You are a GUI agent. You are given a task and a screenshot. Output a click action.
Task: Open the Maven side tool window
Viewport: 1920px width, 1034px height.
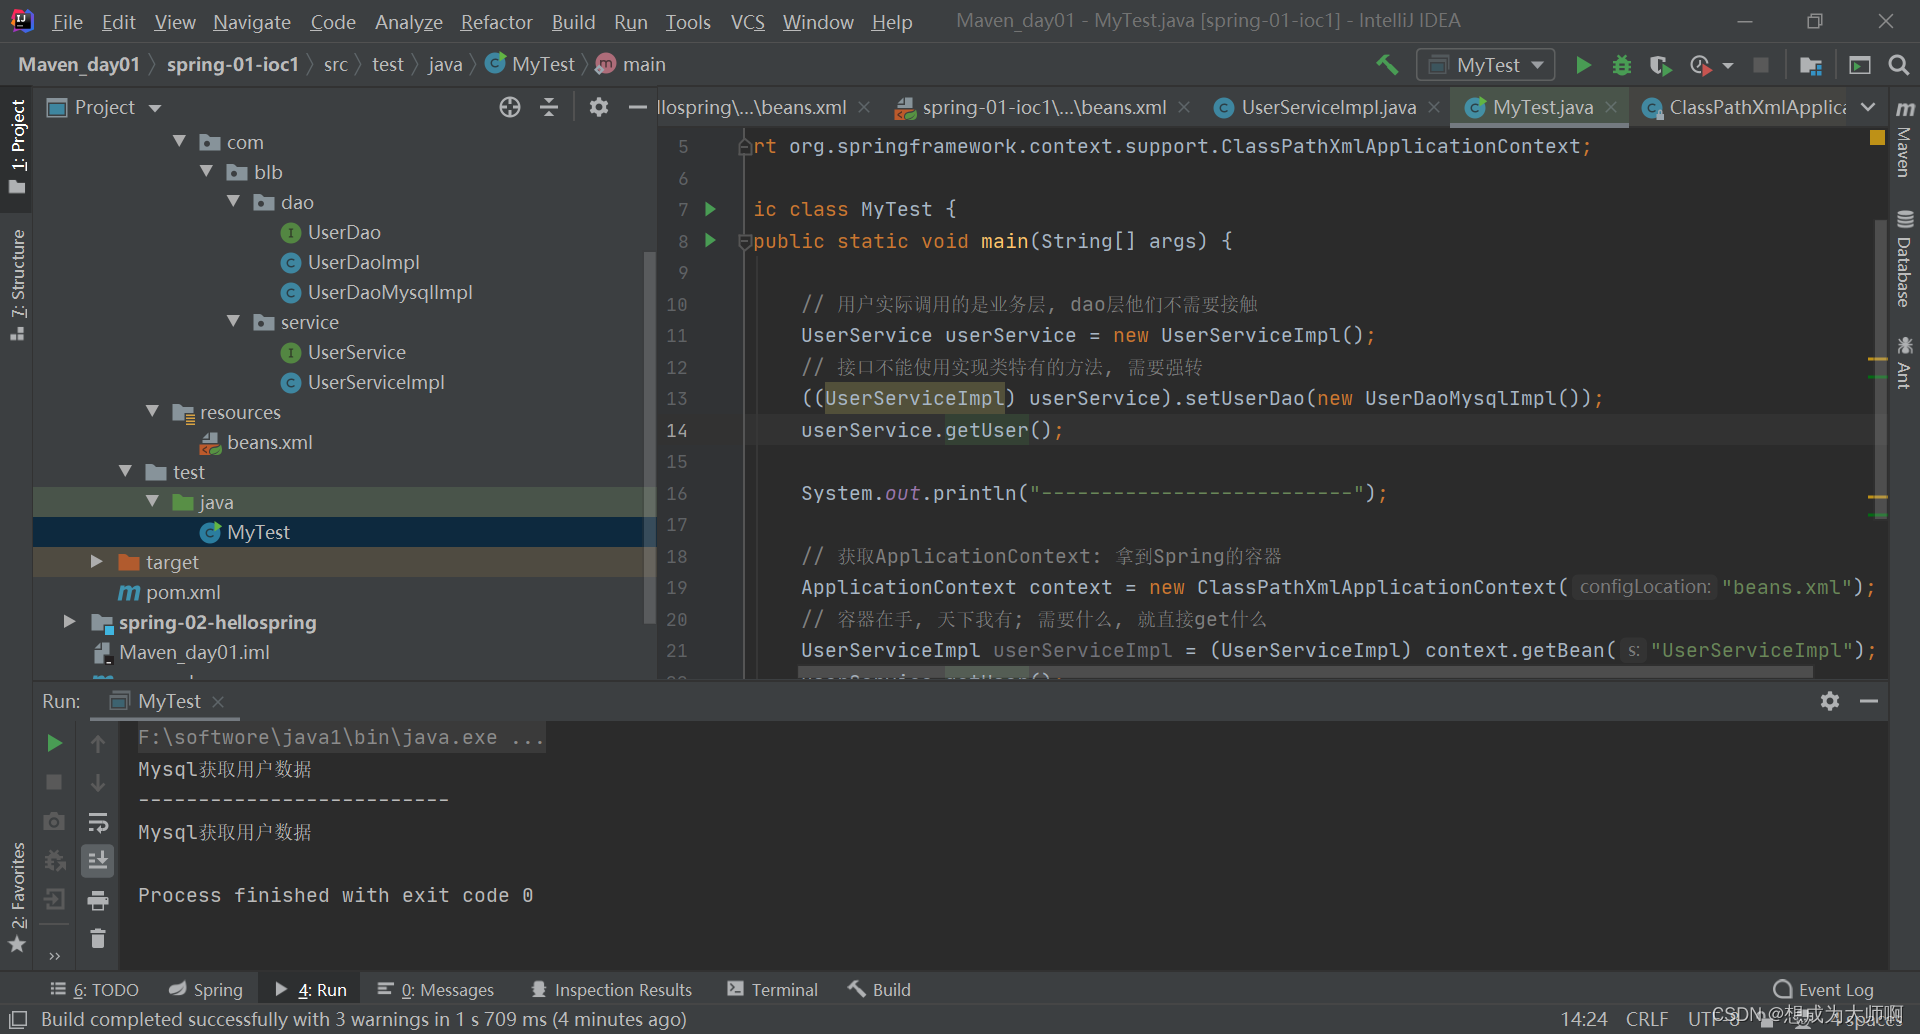1904,139
